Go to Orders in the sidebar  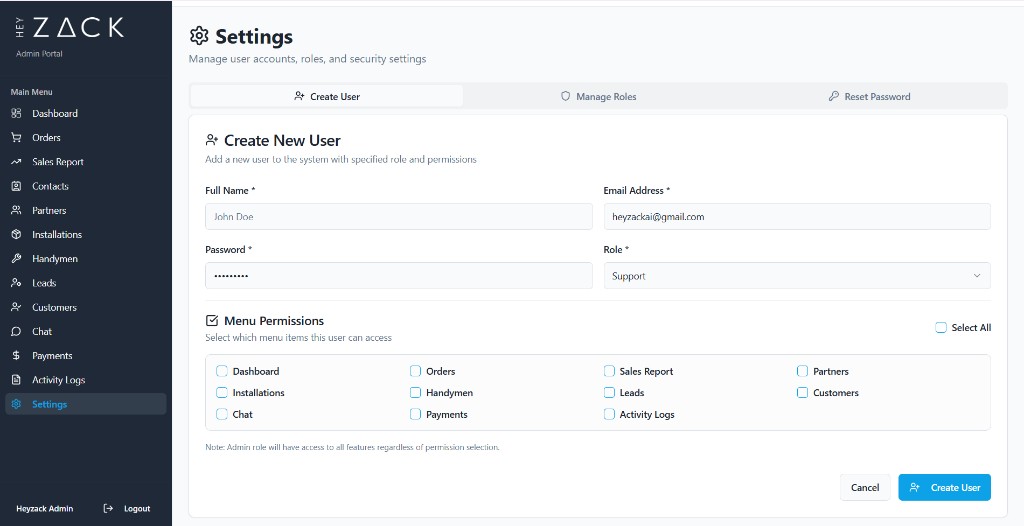[x=86, y=138]
